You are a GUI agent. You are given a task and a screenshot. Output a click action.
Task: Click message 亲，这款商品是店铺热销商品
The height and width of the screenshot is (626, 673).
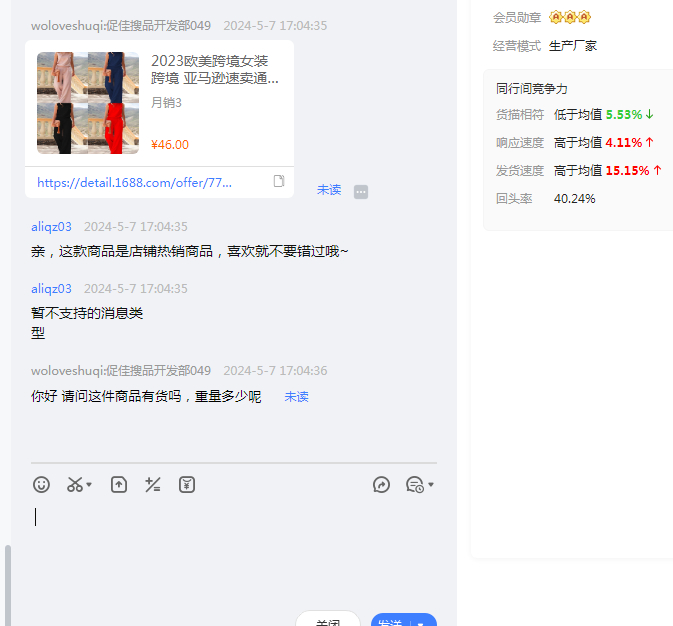(189, 251)
